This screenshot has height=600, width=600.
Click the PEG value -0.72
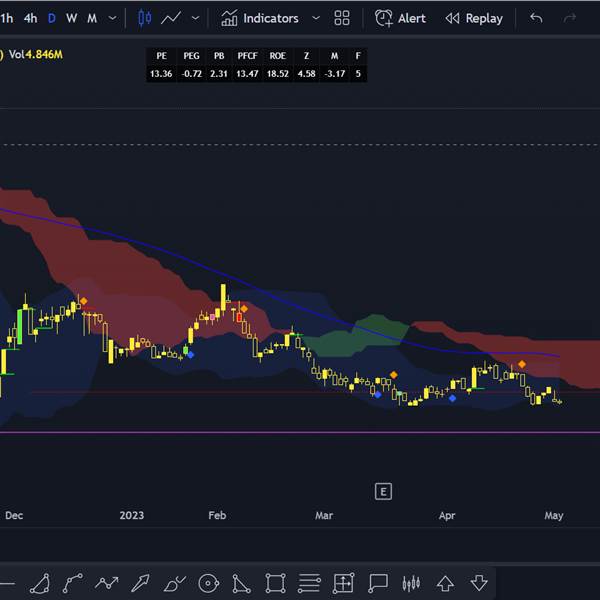192,73
